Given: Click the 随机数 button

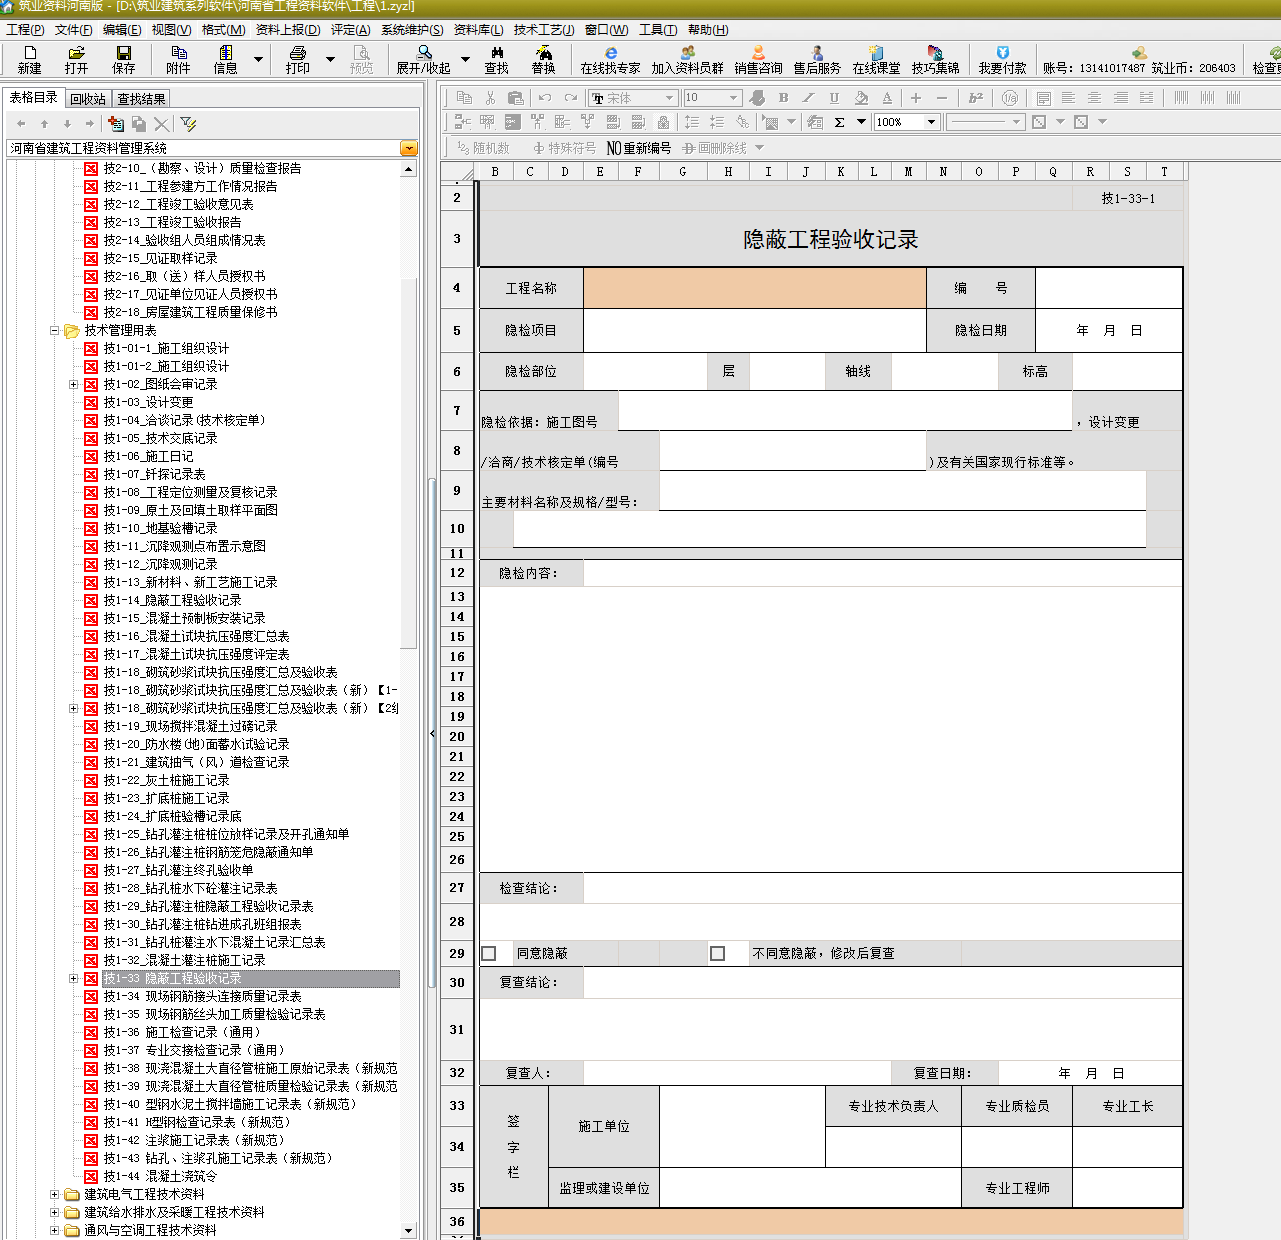Looking at the screenshot, I should click(x=484, y=148).
